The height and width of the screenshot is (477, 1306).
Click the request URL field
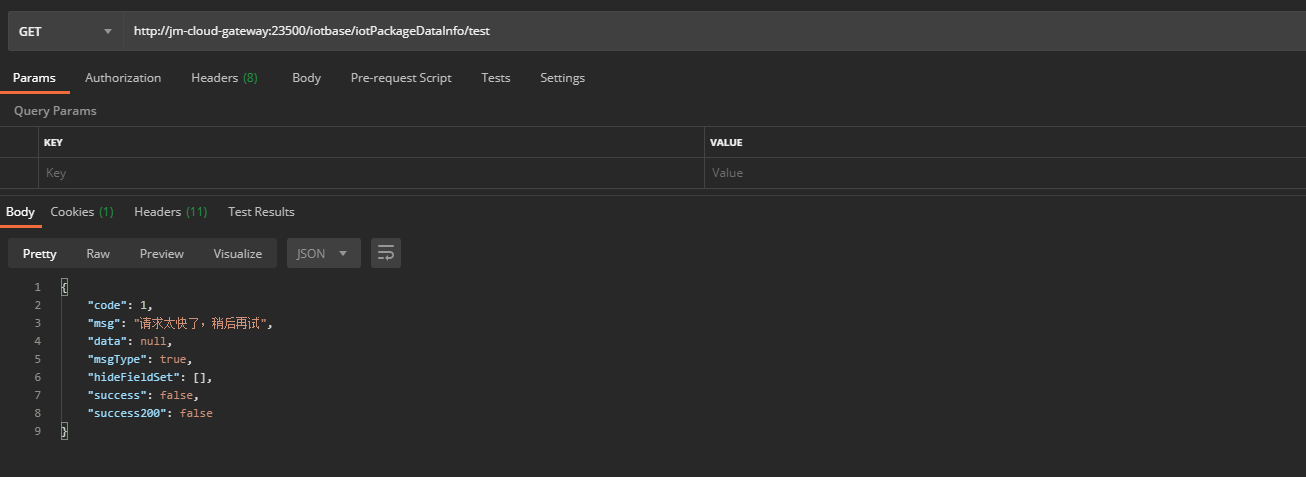point(700,31)
